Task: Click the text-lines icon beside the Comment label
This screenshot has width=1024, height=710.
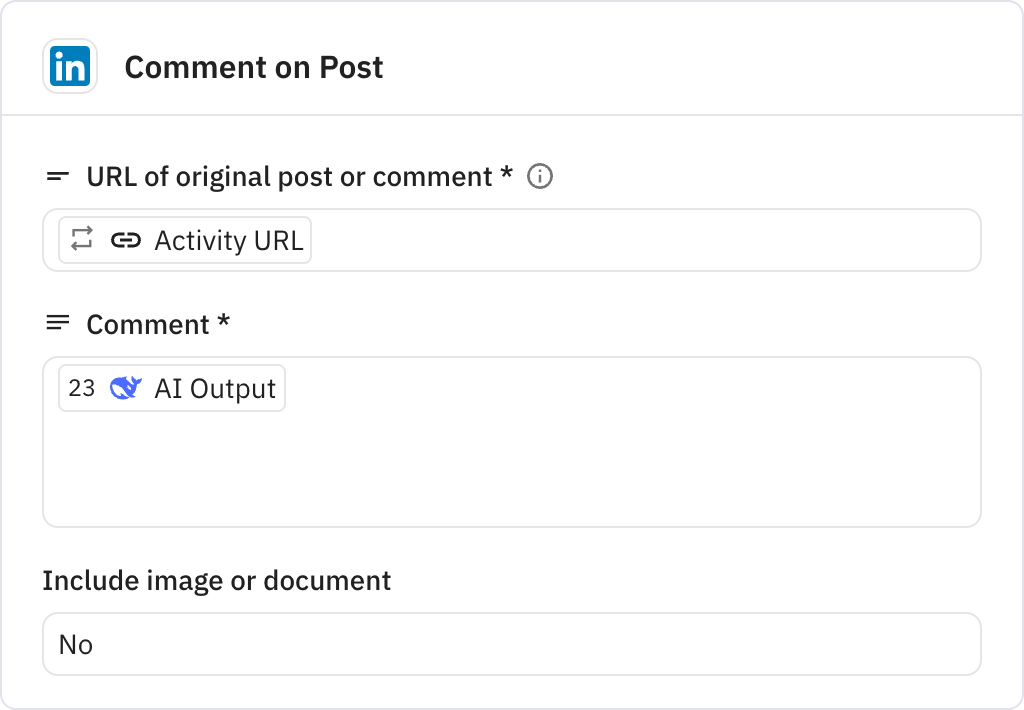Action: pyautogui.click(x=57, y=322)
